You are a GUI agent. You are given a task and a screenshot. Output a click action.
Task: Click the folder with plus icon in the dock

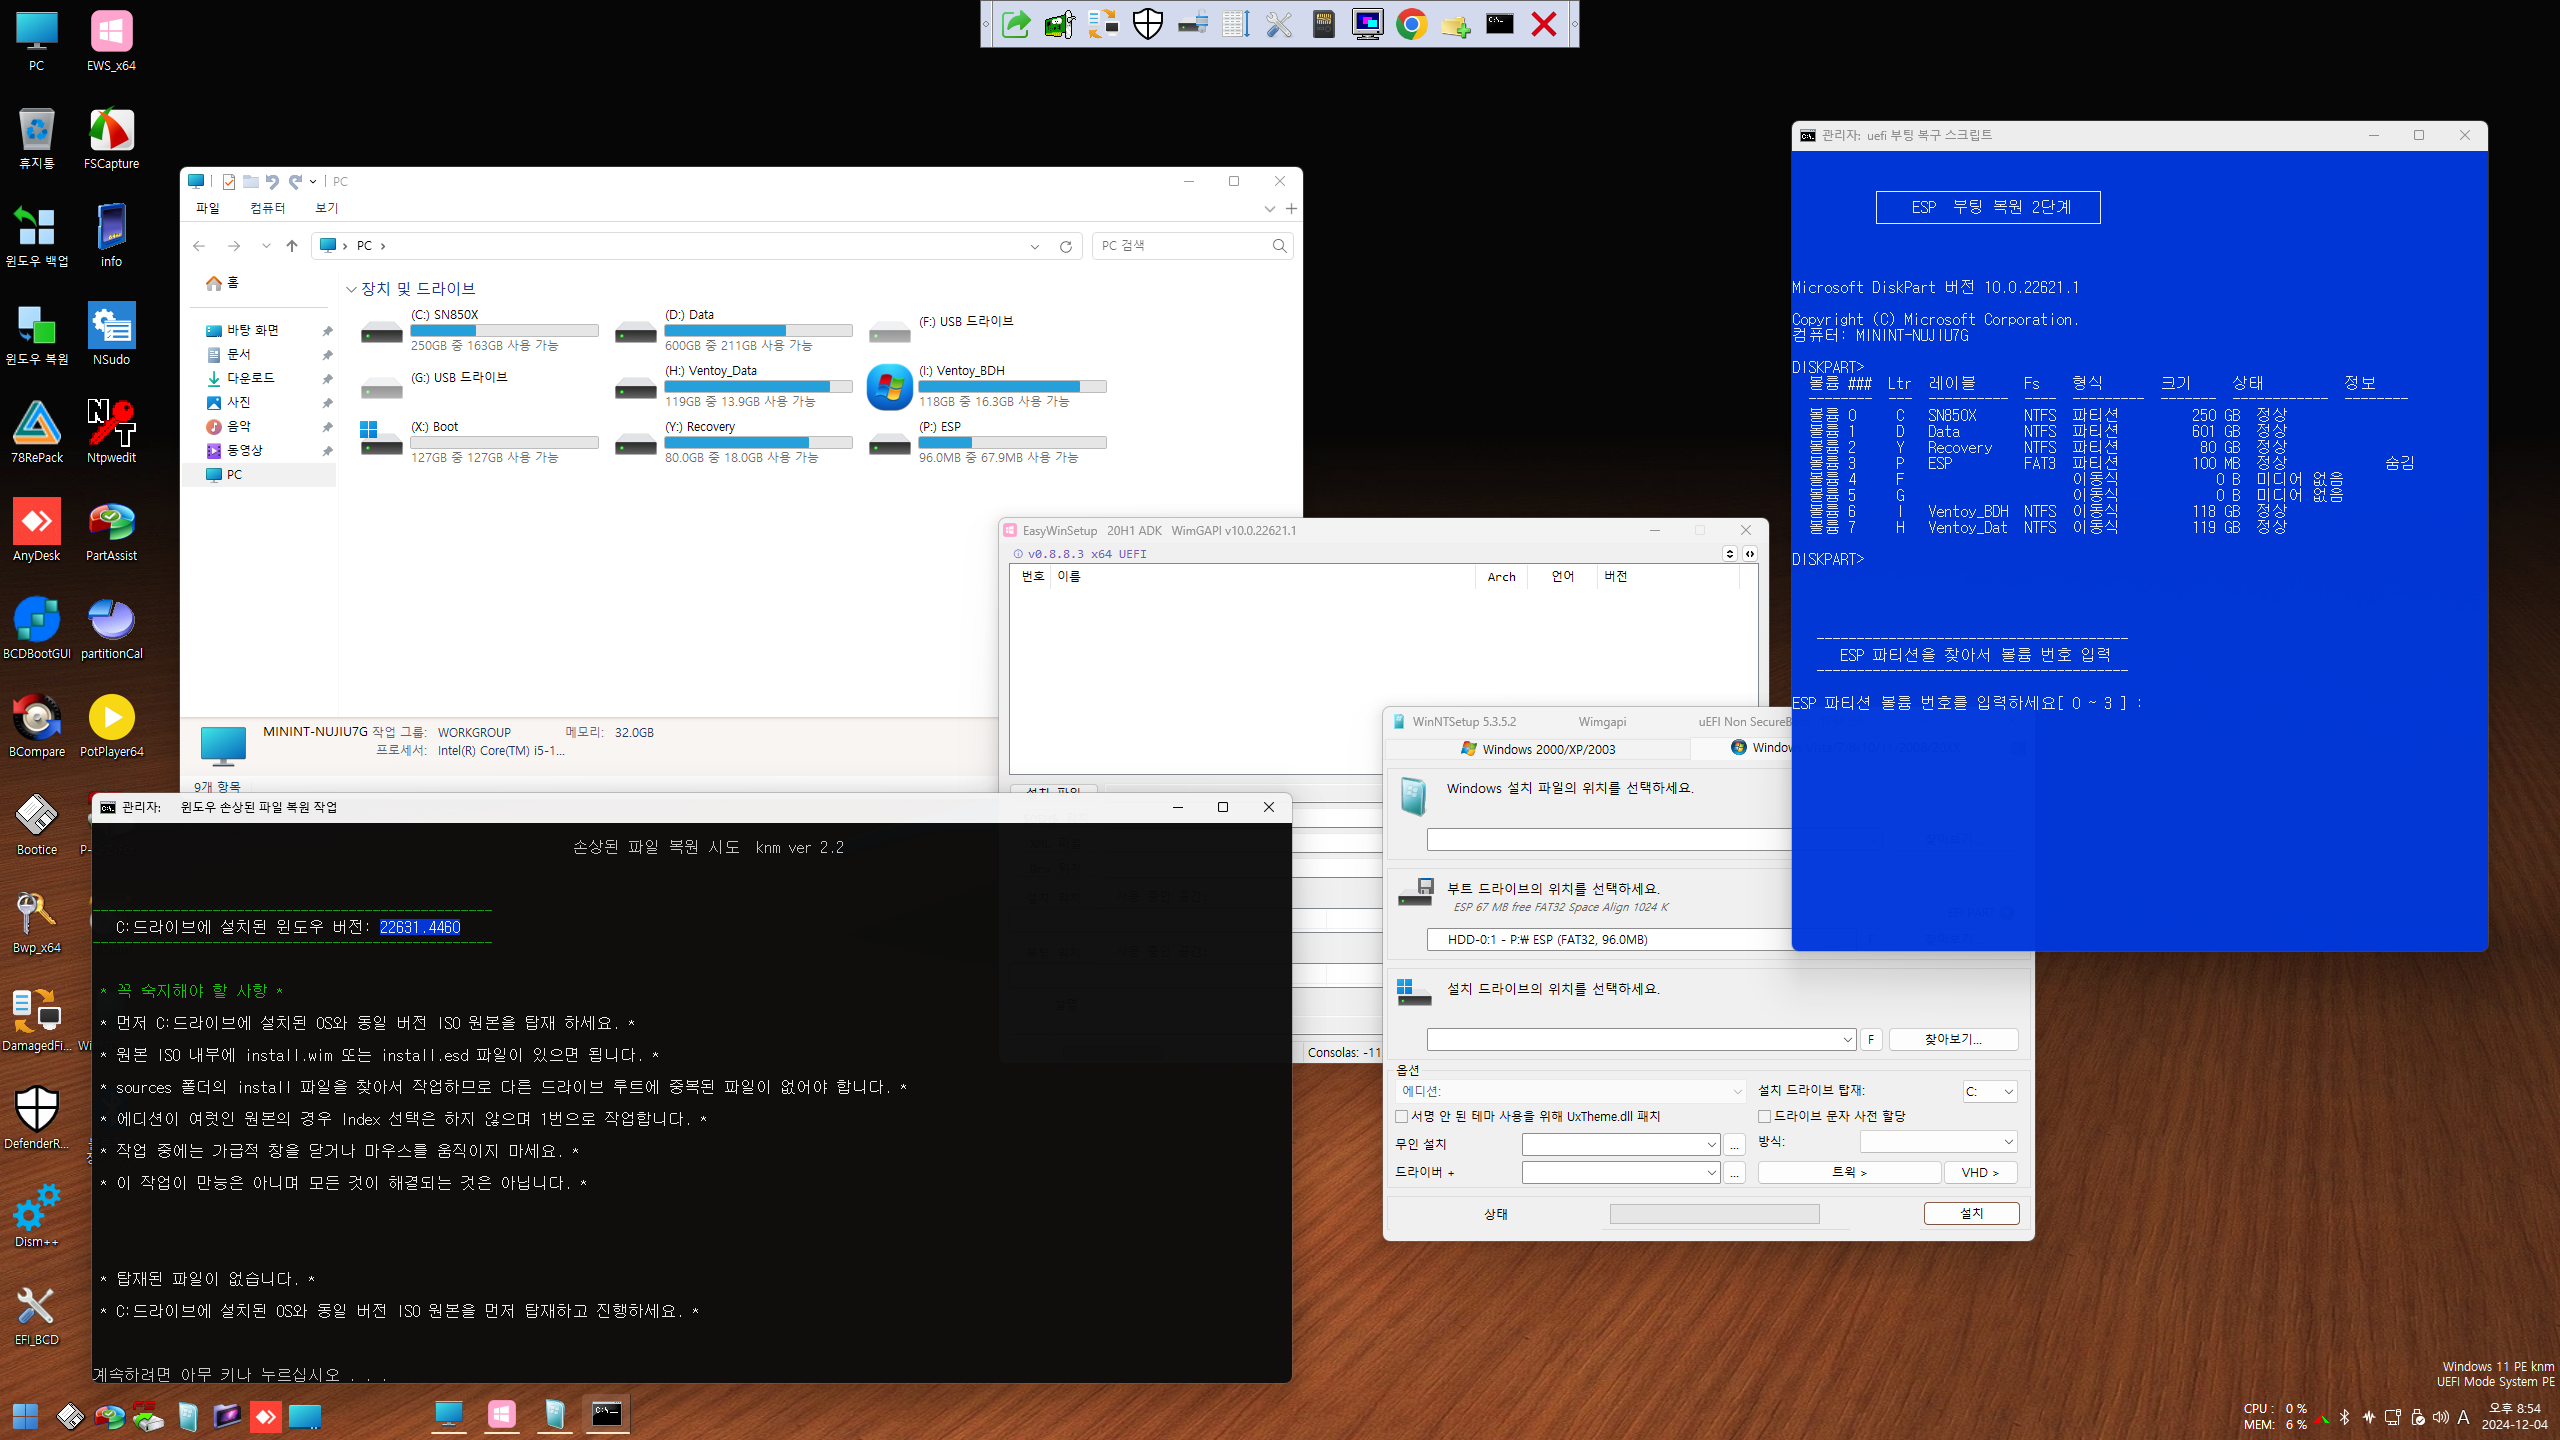click(x=1456, y=24)
